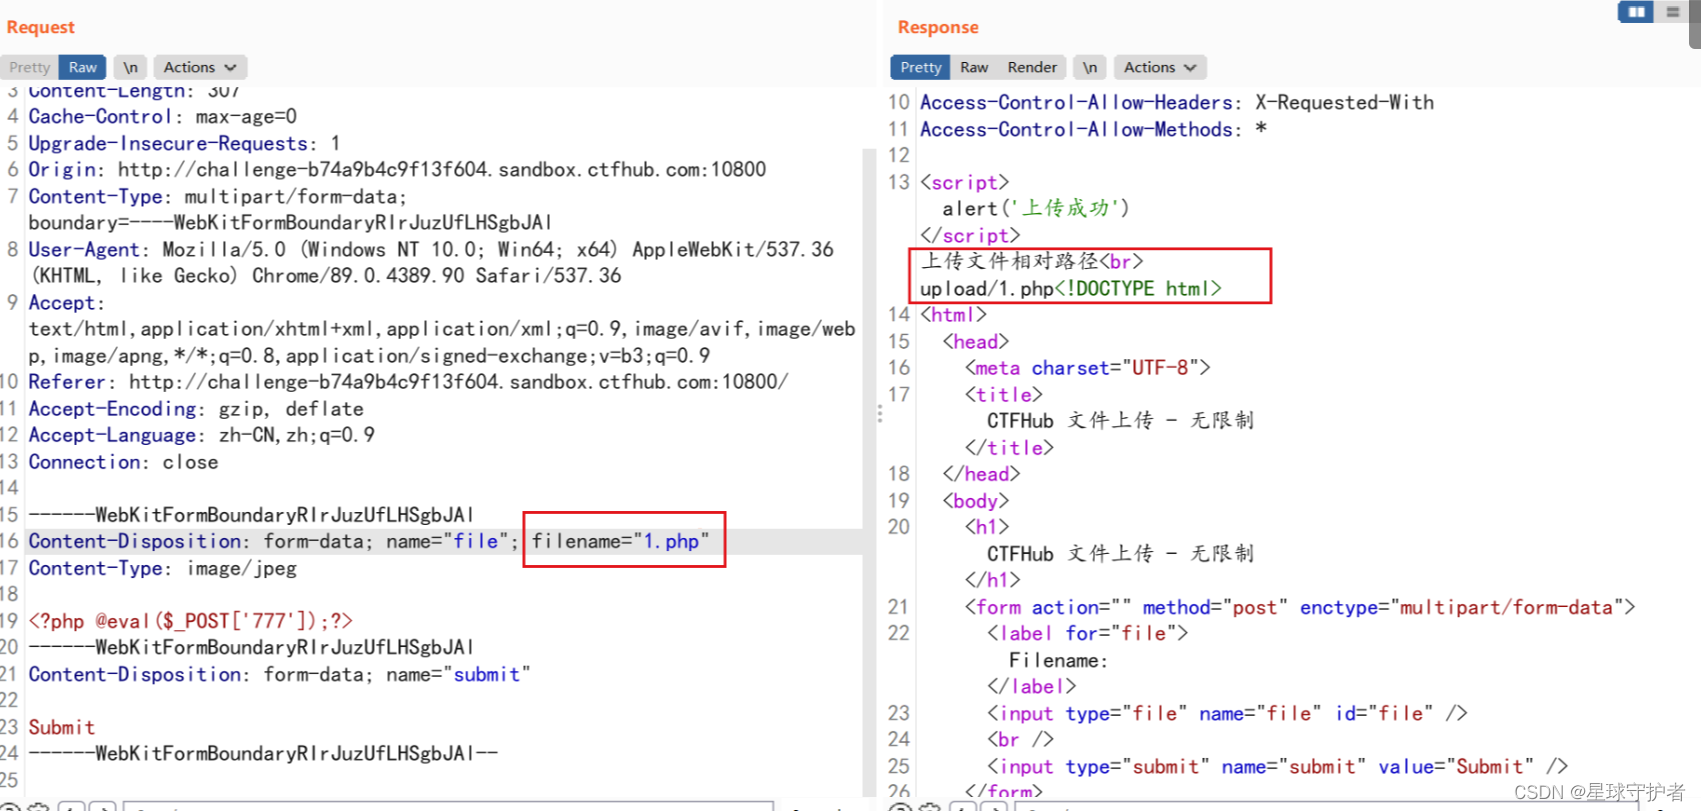Screen dimensions: 1701x811
Task: Click the Access-Control-Allow-Methods response line
Action: click(1094, 129)
